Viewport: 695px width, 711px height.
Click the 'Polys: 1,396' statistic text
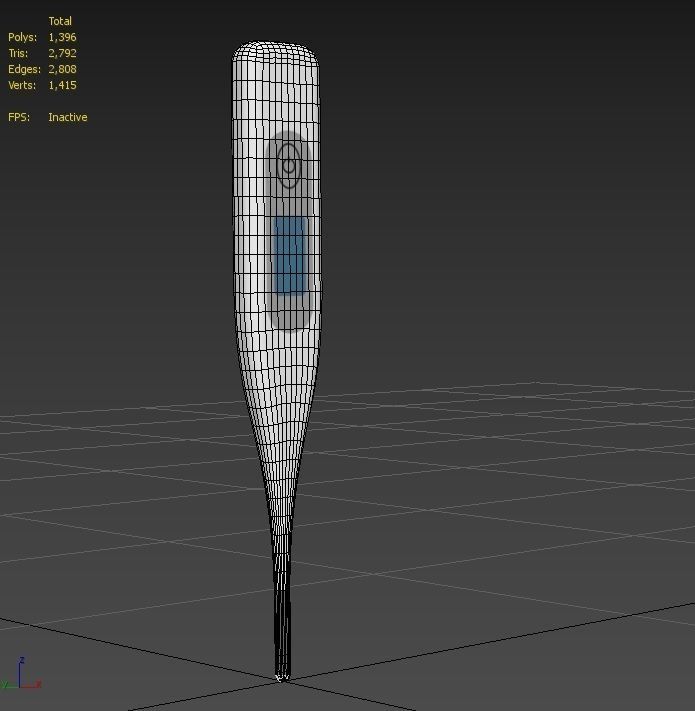42,37
